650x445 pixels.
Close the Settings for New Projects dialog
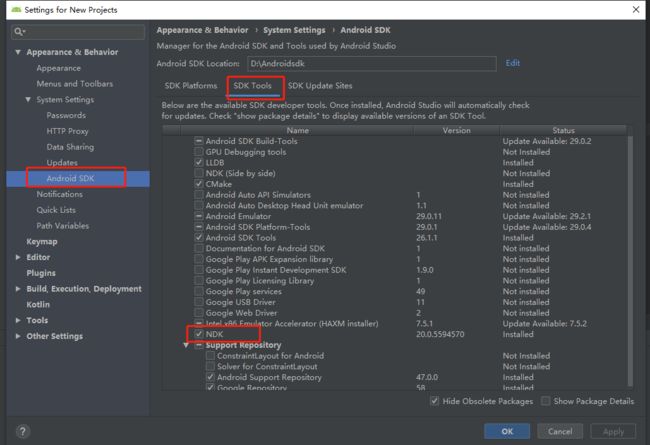(636, 9)
